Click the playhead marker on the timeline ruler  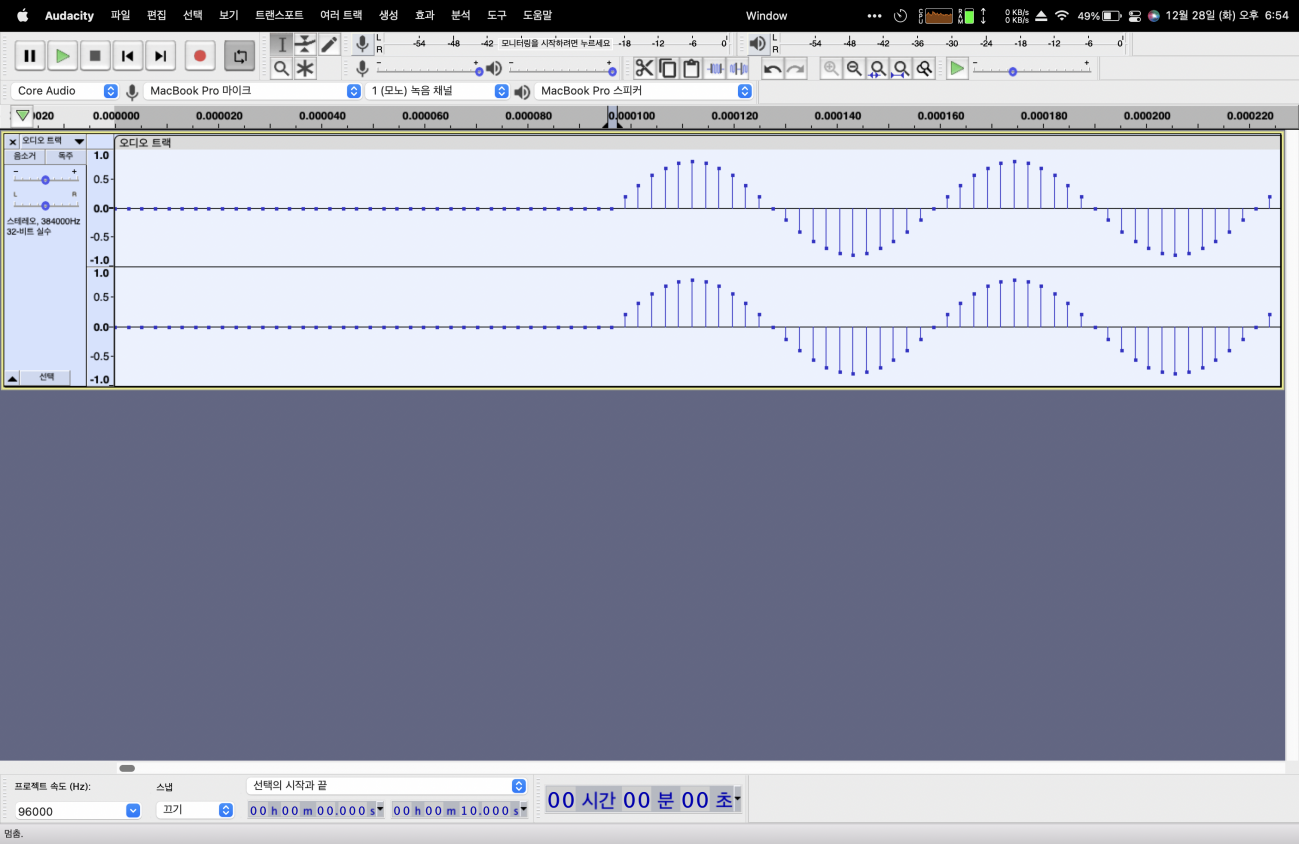613,118
